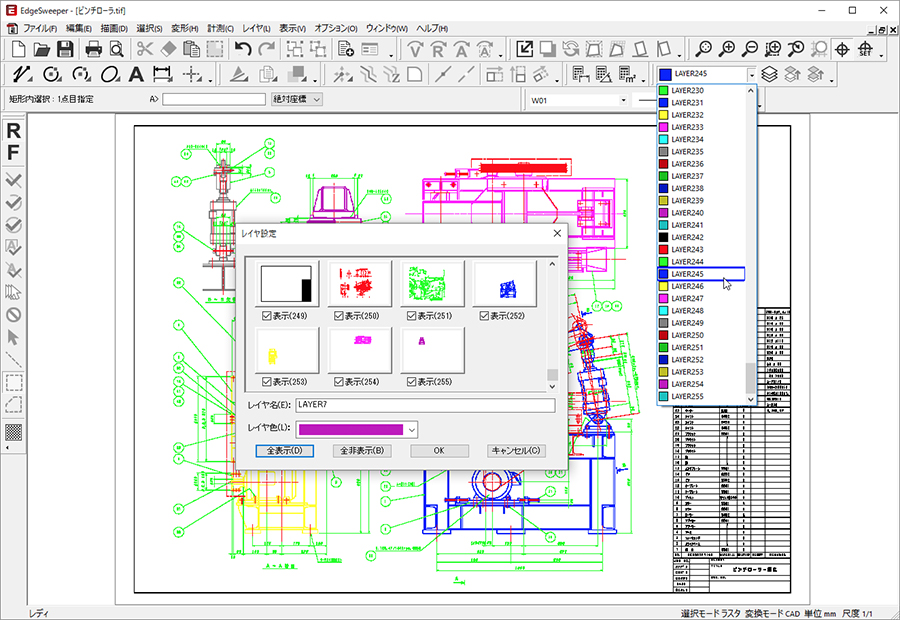Select the text 'A' drawing tool
This screenshot has height=620, width=900.
click(136, 74)
